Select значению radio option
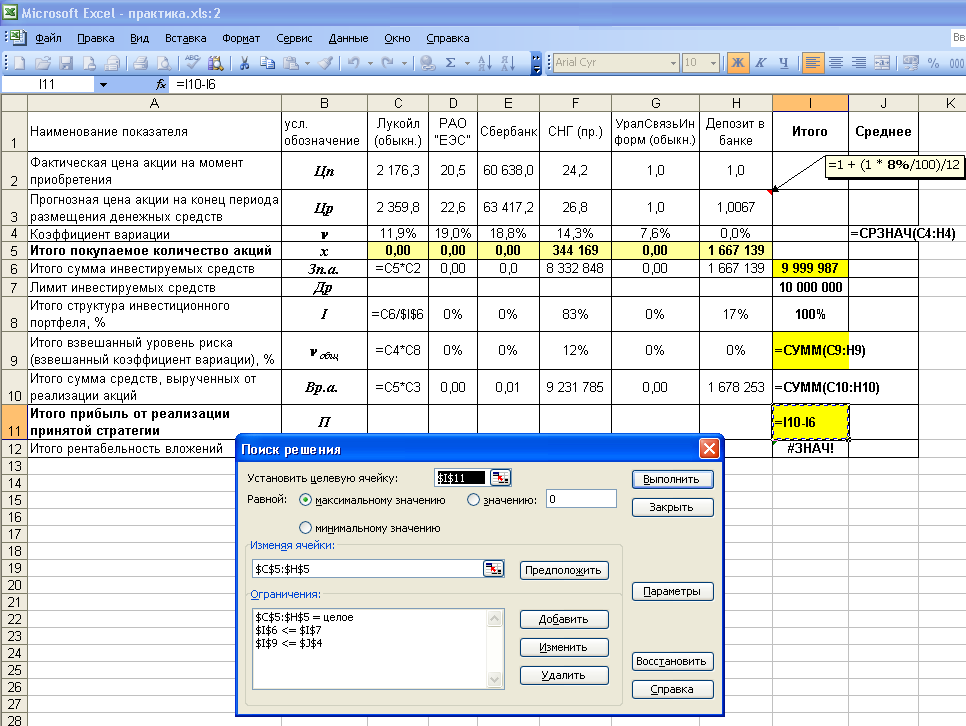The width and height of the screenshot is (966, 726). point(473,500)
